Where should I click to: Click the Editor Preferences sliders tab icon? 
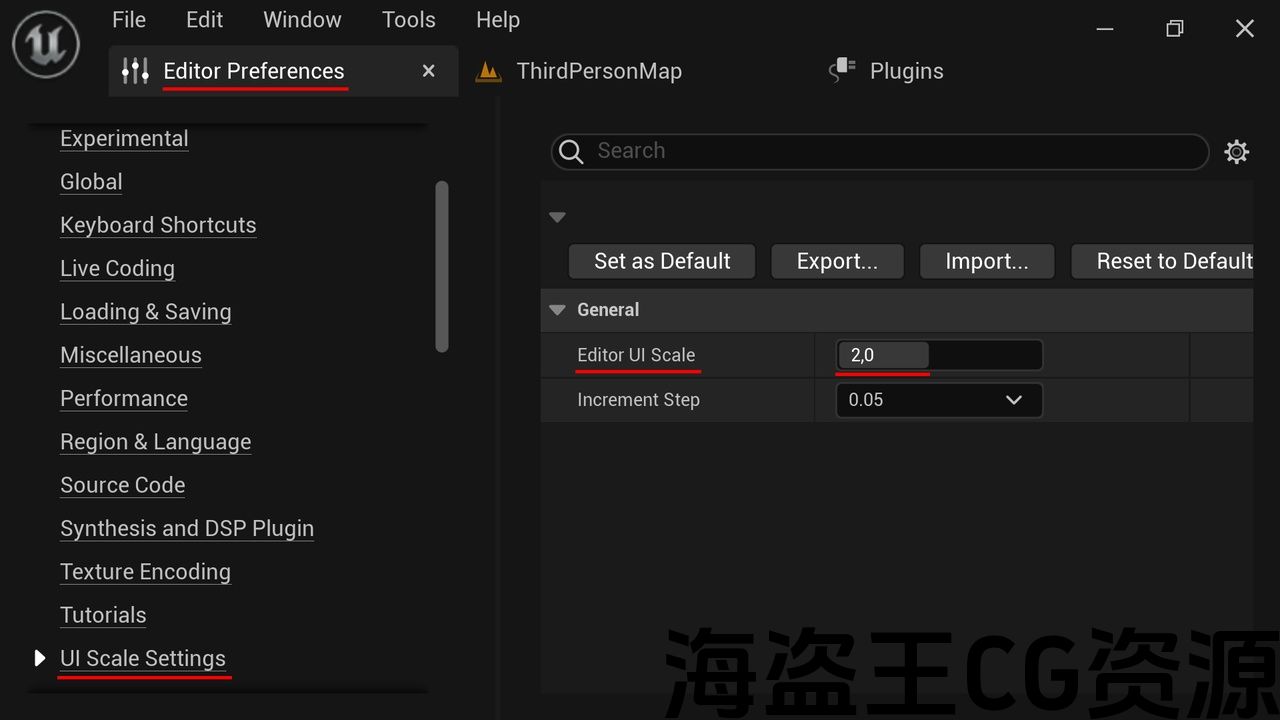(x=135, y=71)
